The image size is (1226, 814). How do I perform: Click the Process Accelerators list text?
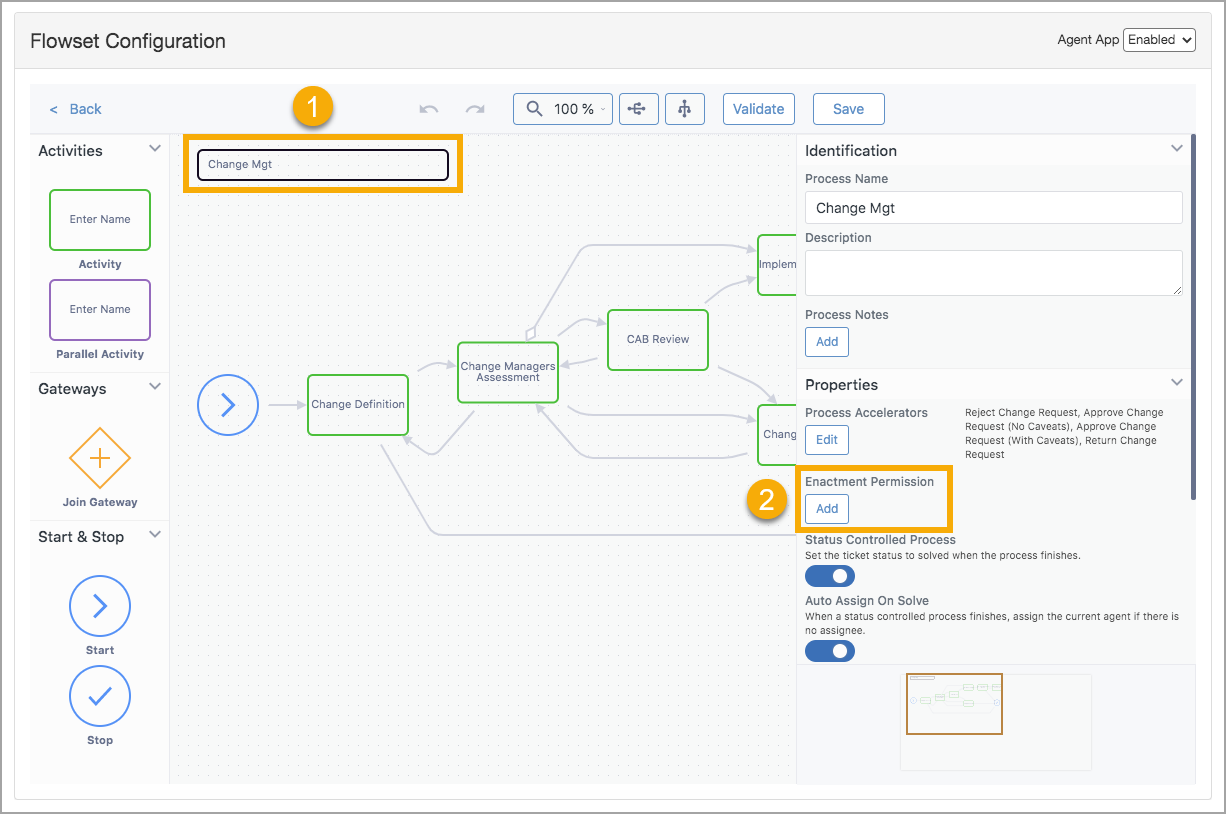(x=1064, y=433)
